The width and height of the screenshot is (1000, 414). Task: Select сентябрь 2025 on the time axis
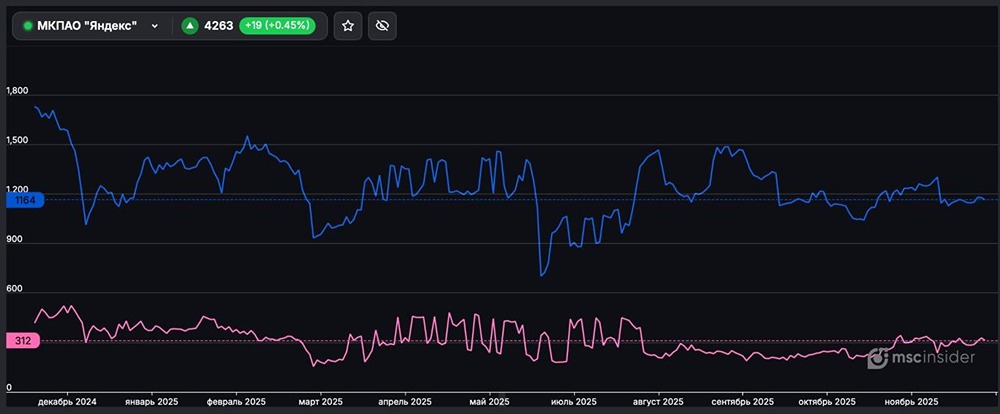click(x=742, y=400)
